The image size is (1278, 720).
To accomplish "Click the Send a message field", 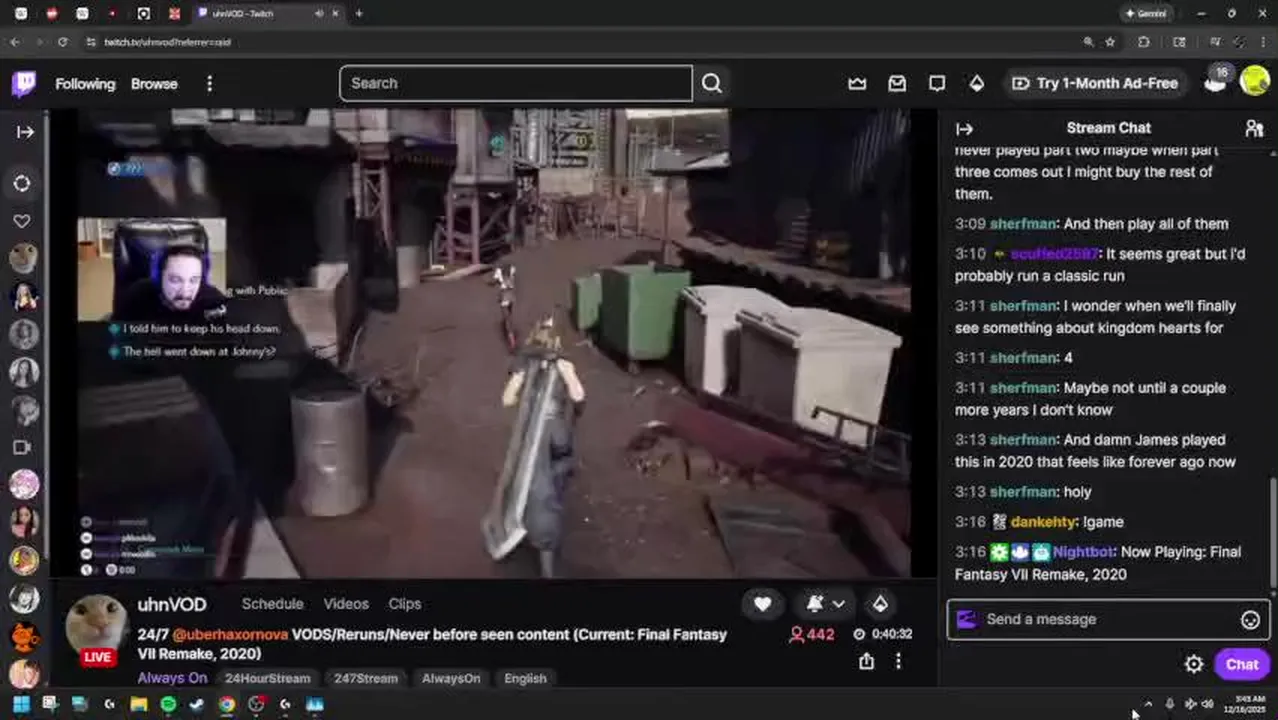I will tap(1108, 619).
